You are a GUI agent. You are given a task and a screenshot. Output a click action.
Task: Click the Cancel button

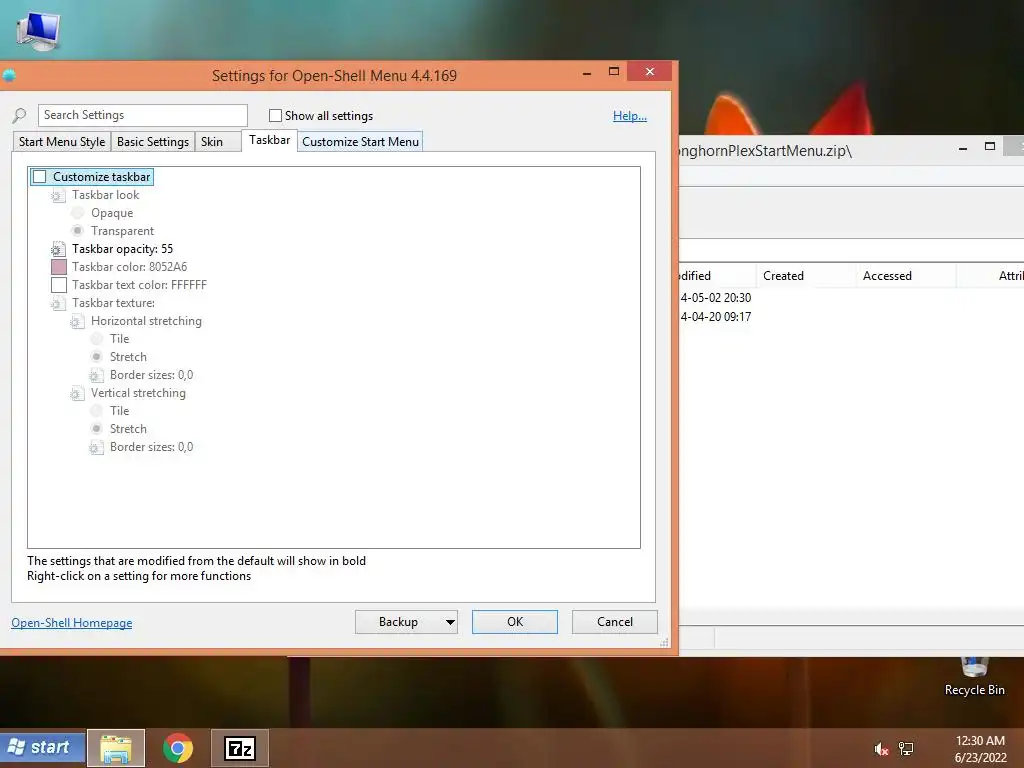[615, 622]
